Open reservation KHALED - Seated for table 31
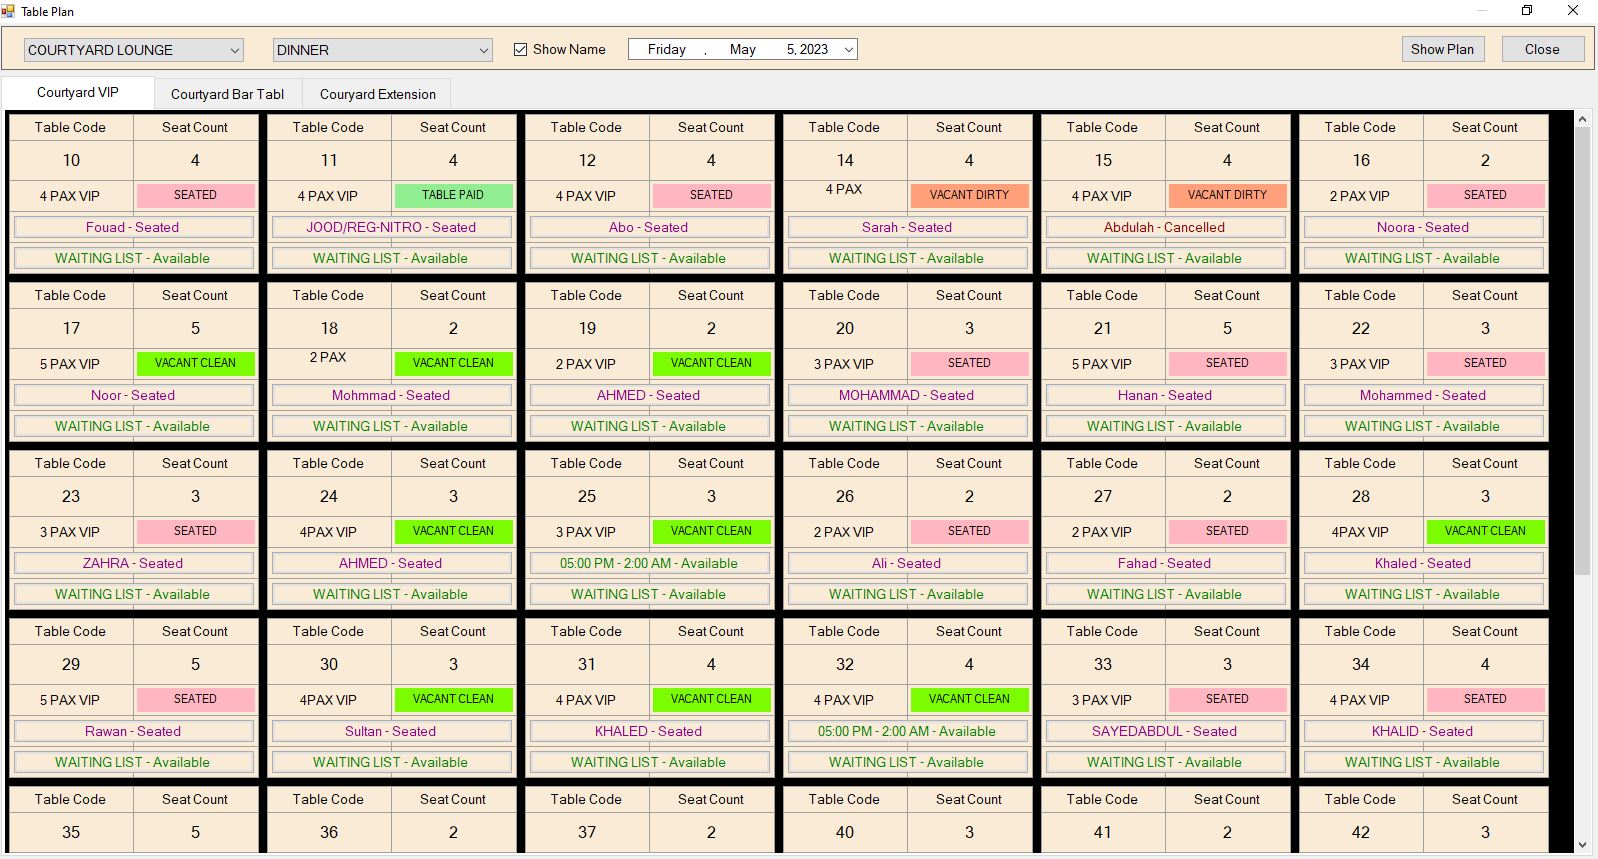The width and height of the screenshot is (1598, 859). coord(648,731)
